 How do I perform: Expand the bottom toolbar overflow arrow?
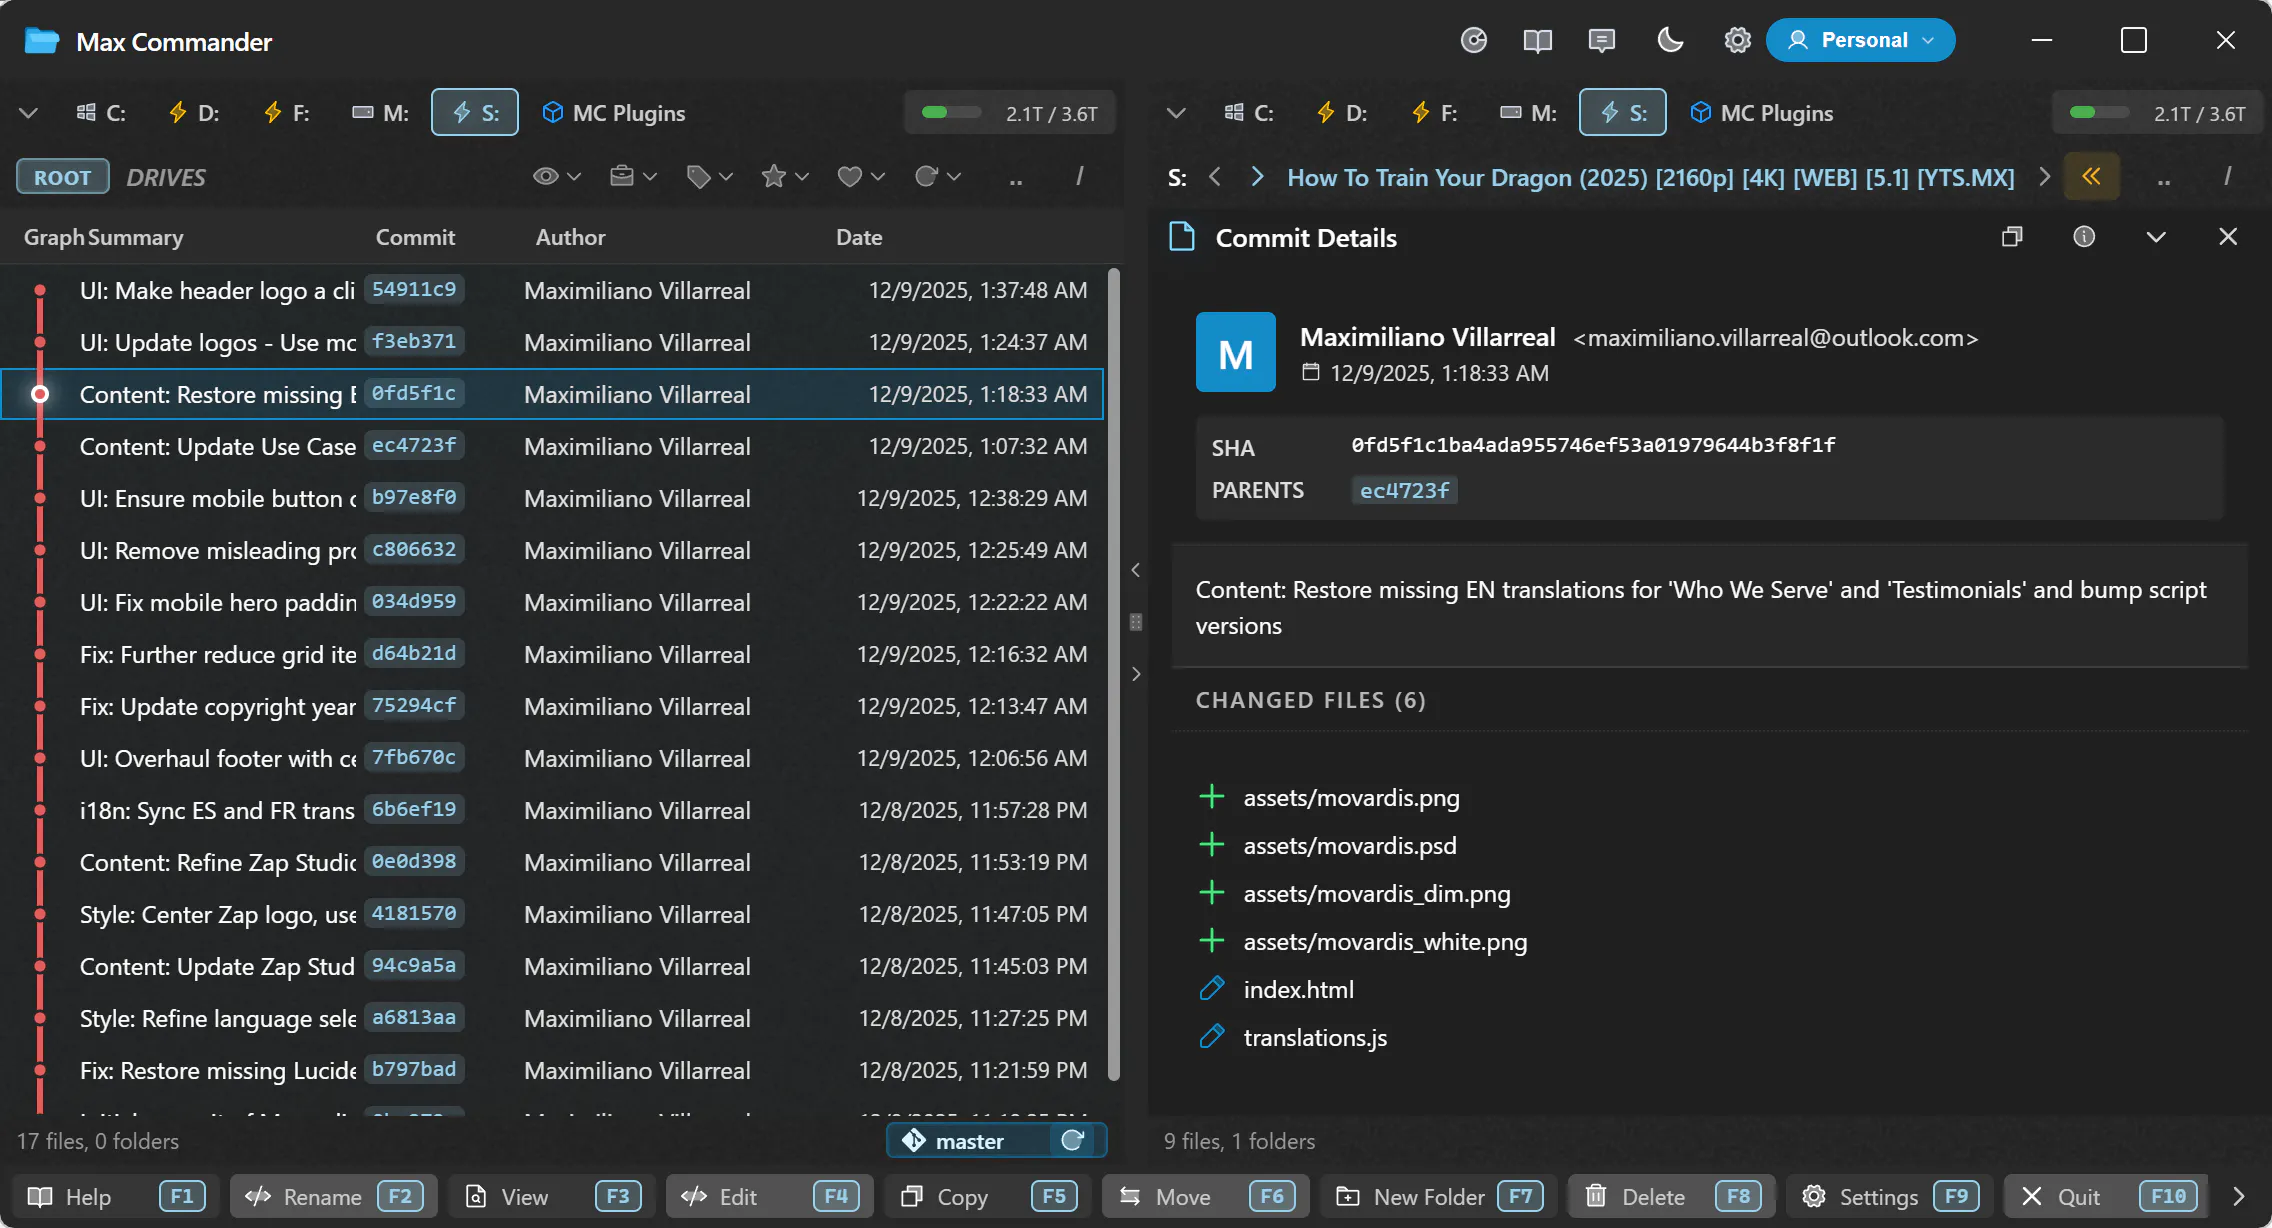[2238, 1196]
